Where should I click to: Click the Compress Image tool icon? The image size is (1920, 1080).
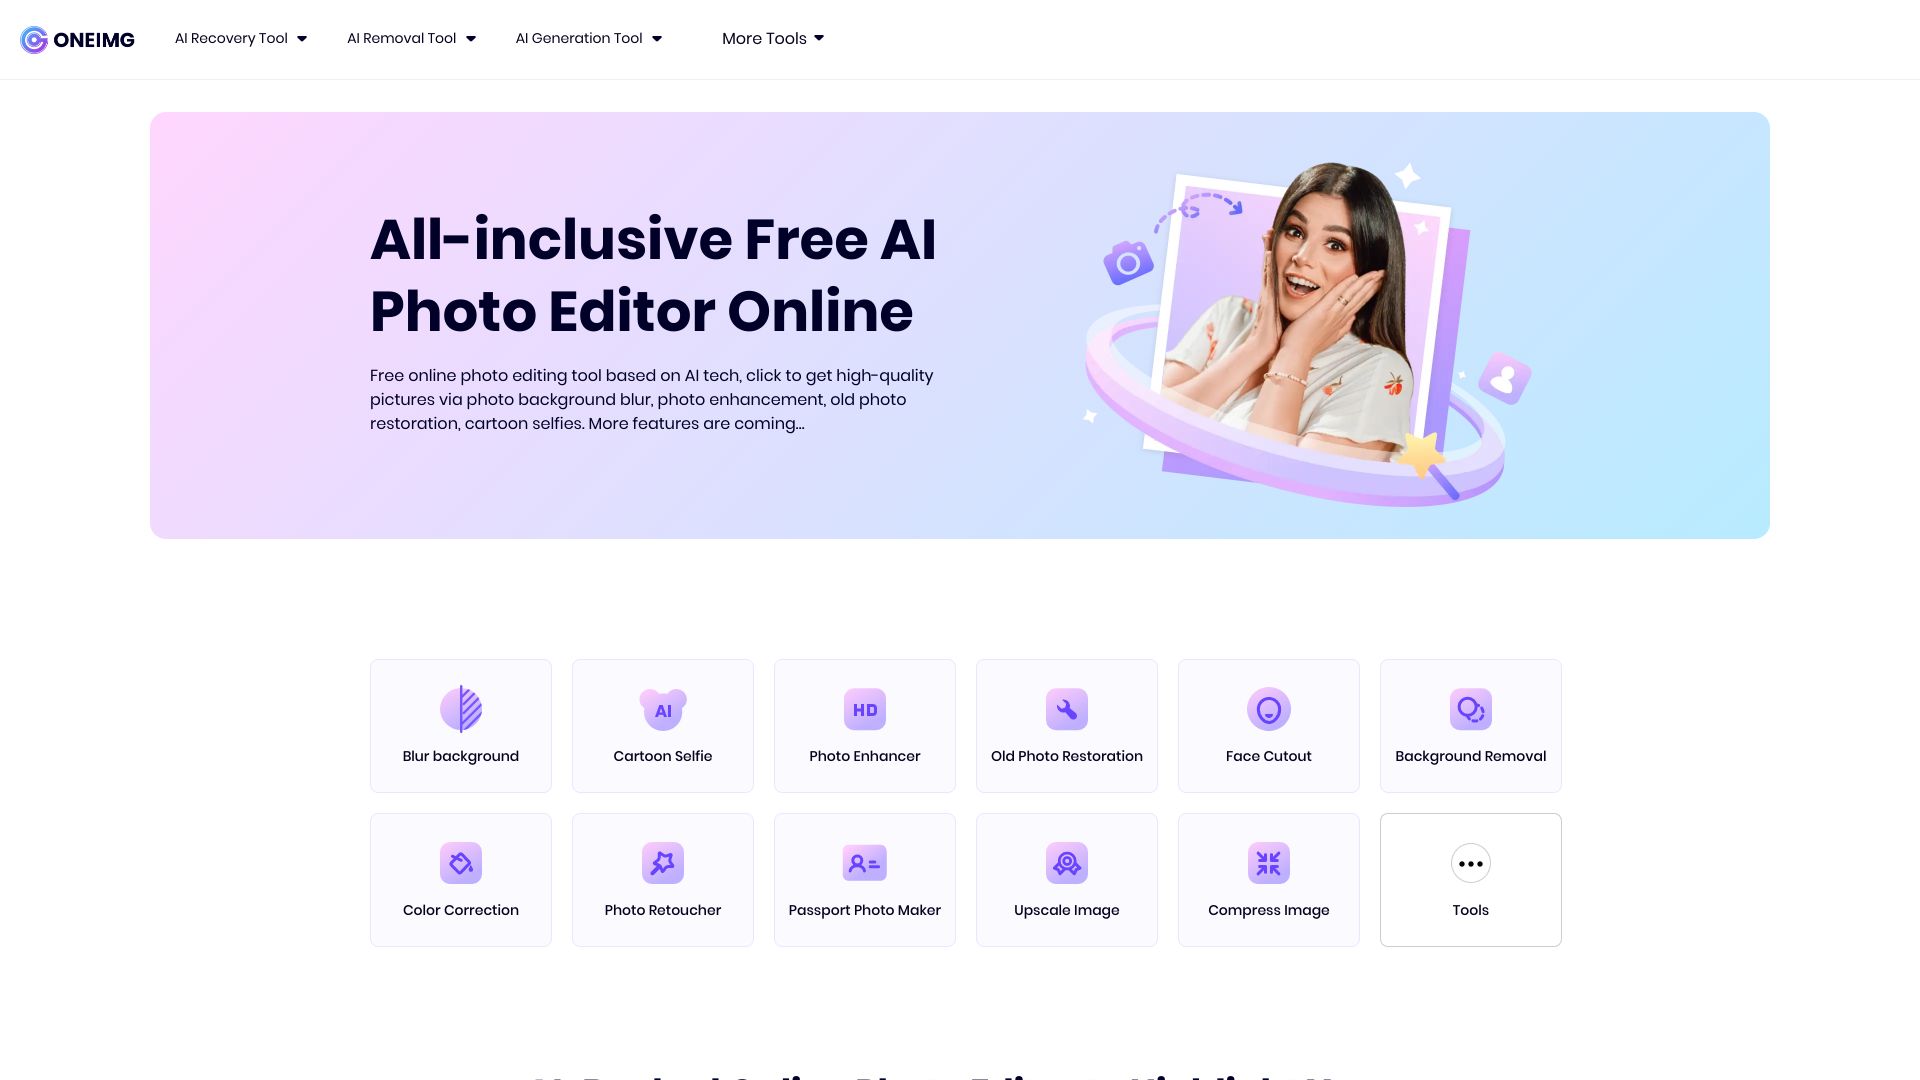[1267, 862]
